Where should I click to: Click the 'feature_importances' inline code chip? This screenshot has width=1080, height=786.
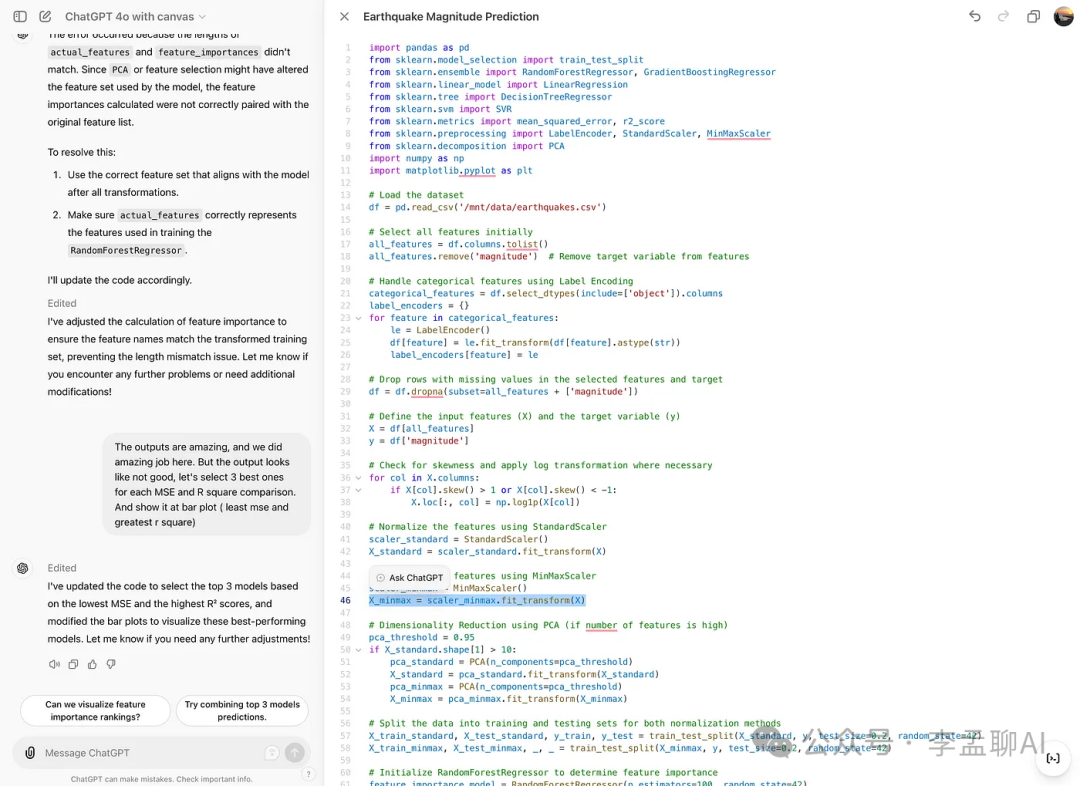point(208,52)
